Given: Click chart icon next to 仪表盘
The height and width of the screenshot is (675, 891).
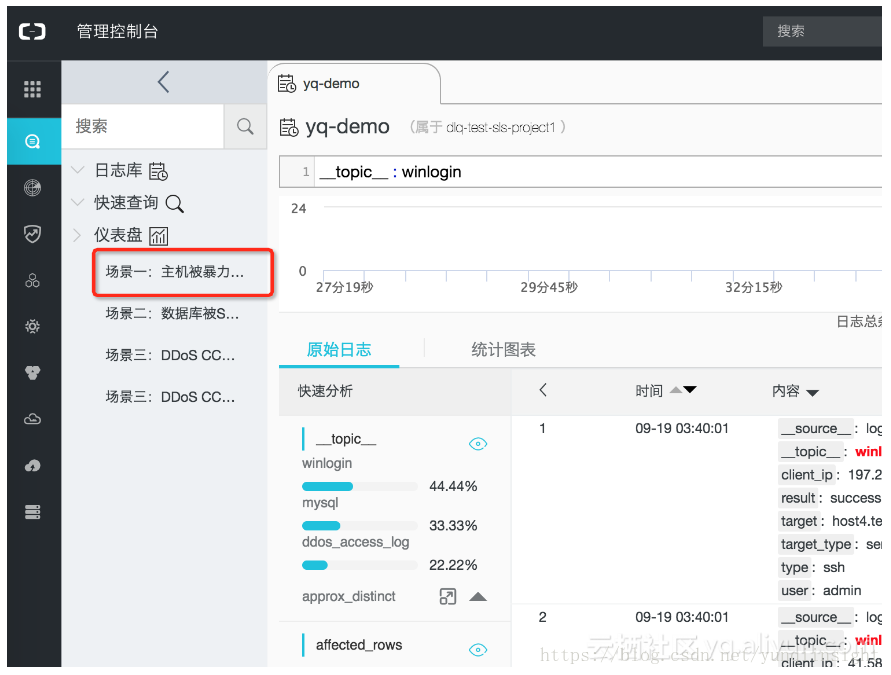Looking at the screenshot, I should click(159, 236).
